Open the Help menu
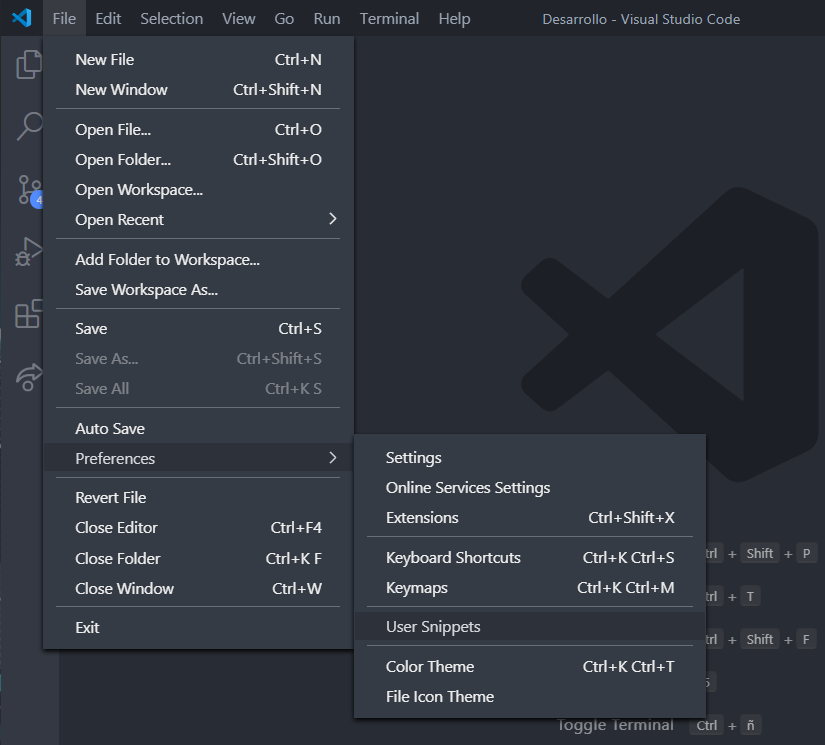This screenshot has width=825, height=745. tap(455, 18)
